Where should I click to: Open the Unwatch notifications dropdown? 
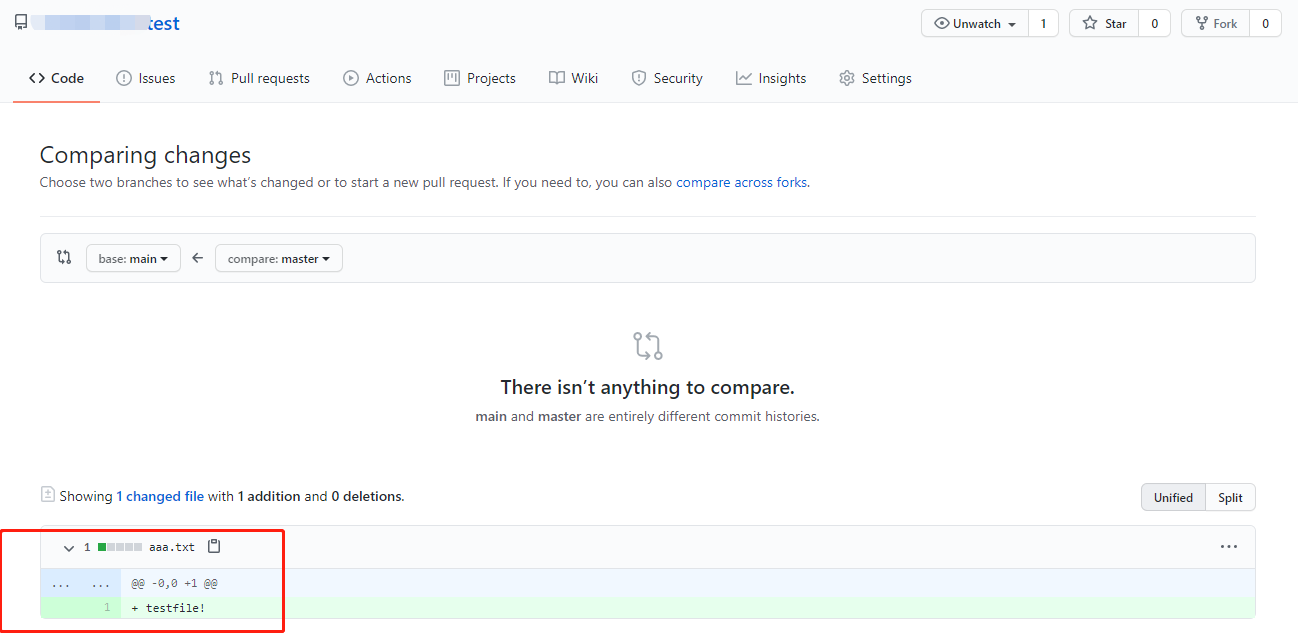975,24
